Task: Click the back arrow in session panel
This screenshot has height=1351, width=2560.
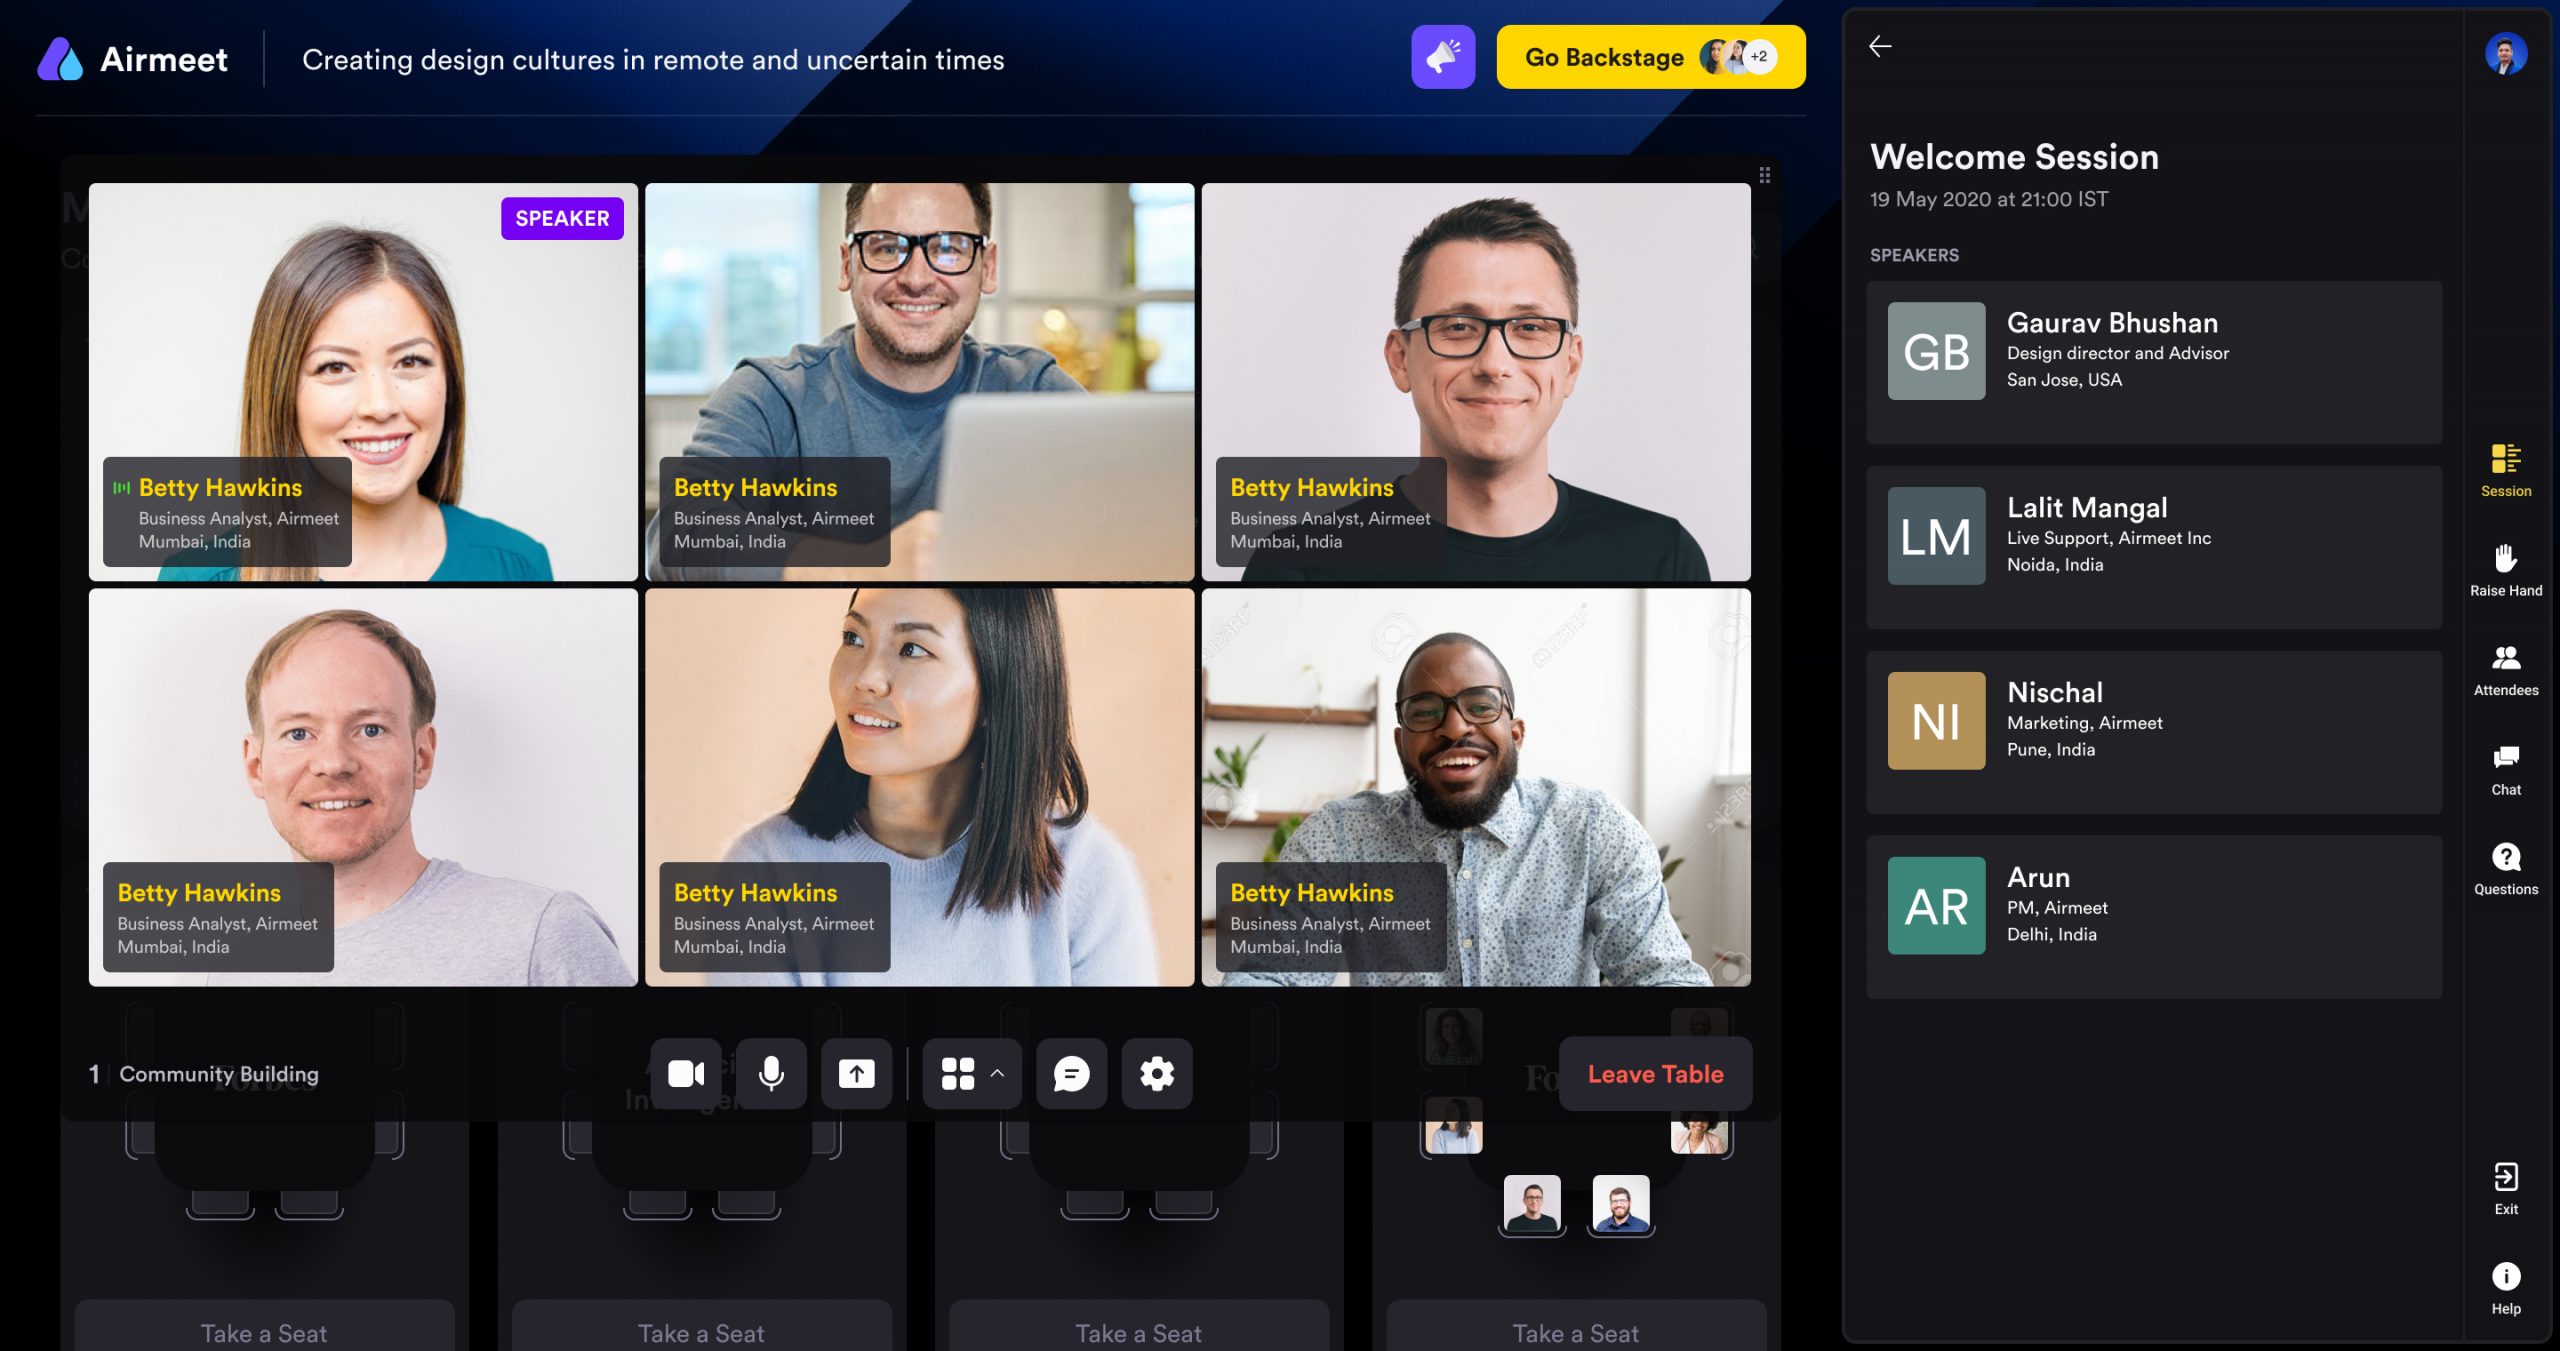Action: coord(1880,46)
